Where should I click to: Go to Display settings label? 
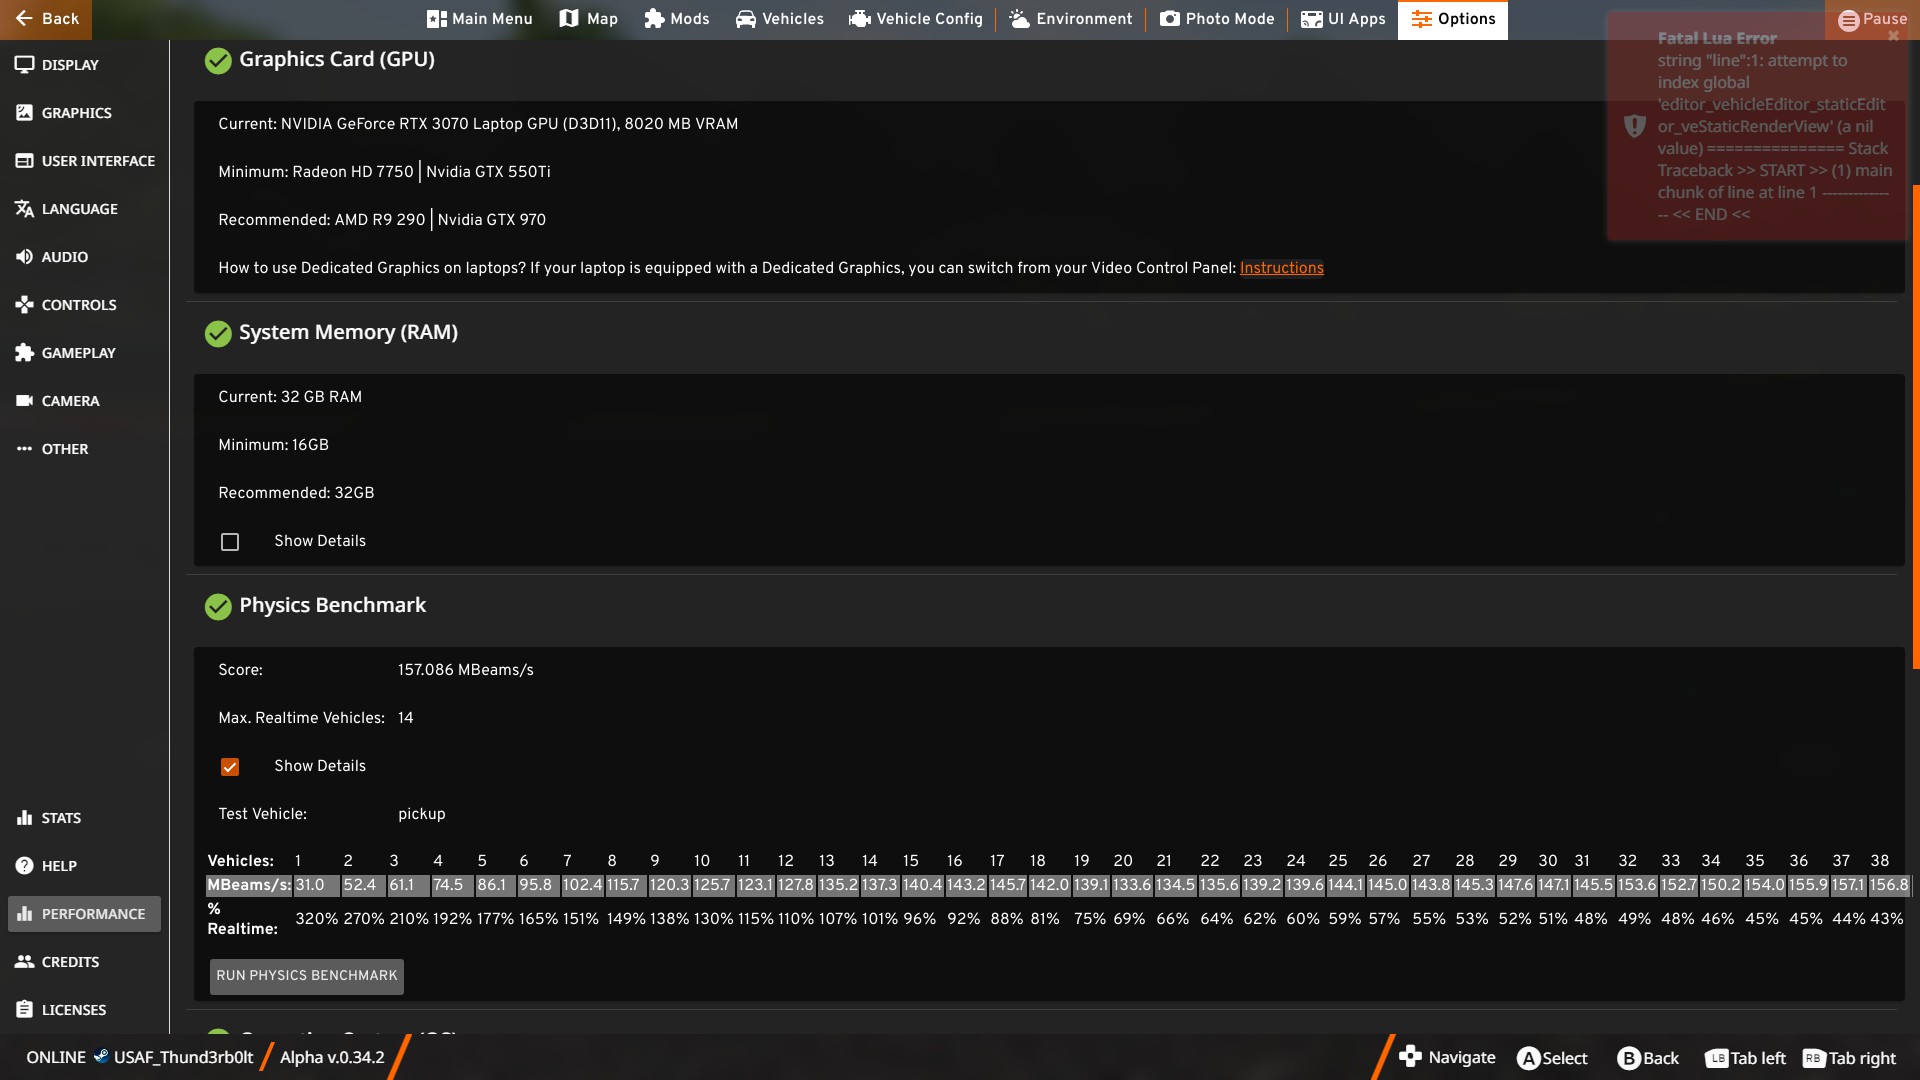(x=70, y=65)
